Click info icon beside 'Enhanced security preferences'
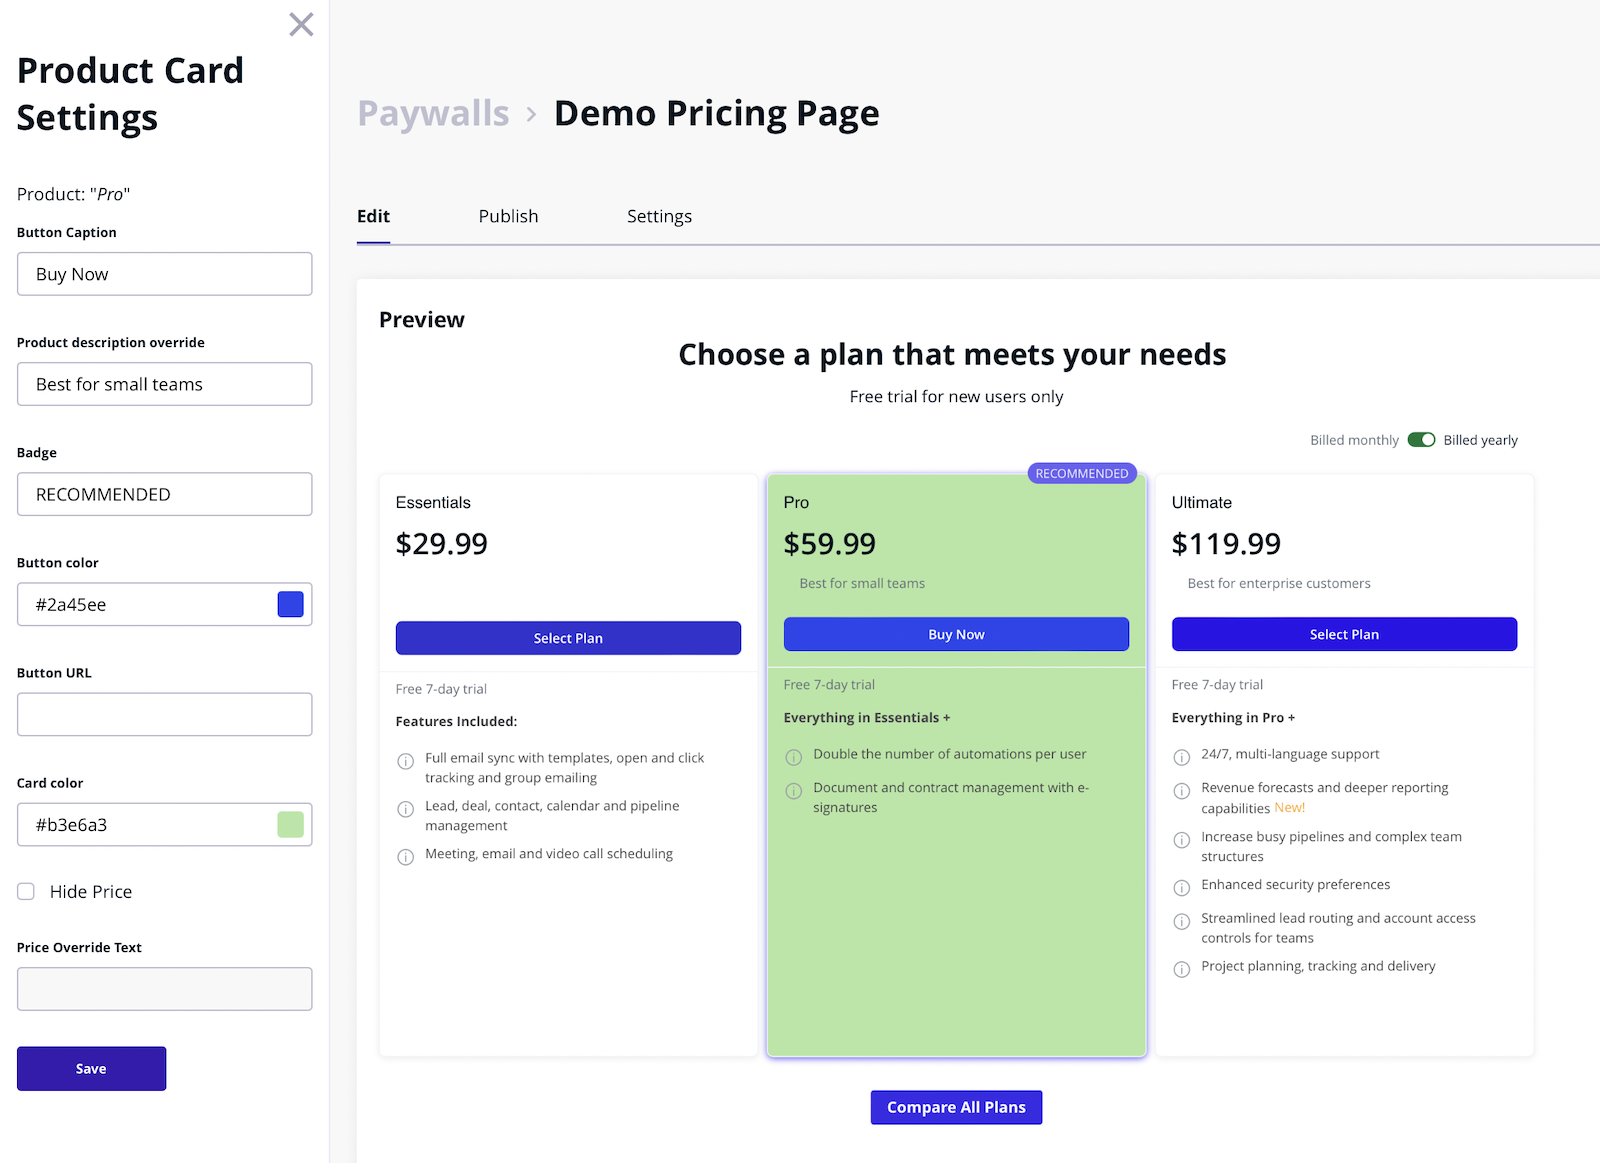This screenshot has height=1163, width=1600. click(x=1182, y=888)
